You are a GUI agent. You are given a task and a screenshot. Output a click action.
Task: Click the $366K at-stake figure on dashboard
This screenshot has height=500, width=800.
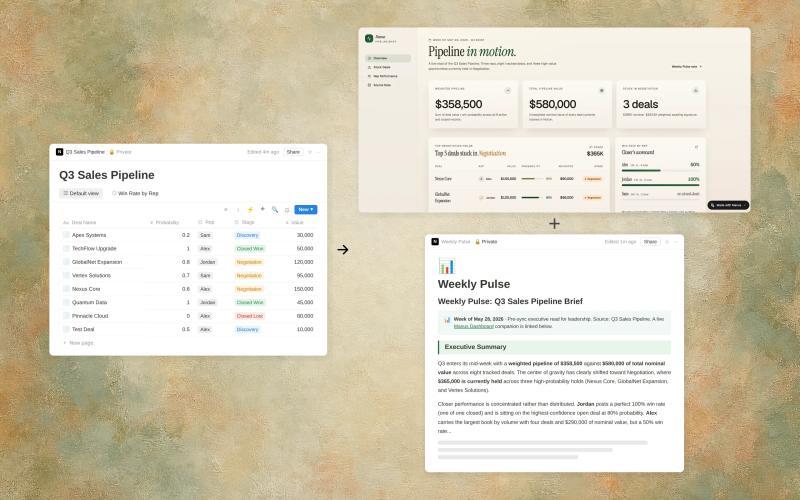(x=595, y=154)
